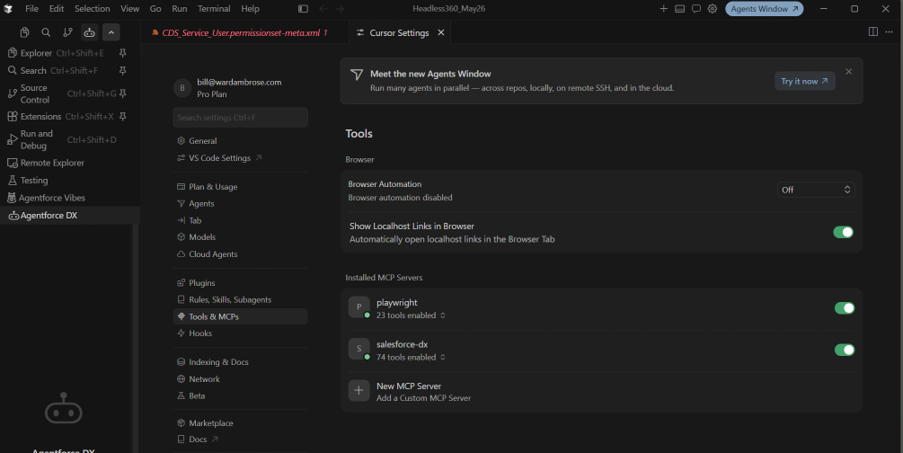Expand playwright 23 tools enabled list

(x=411, y=315)
